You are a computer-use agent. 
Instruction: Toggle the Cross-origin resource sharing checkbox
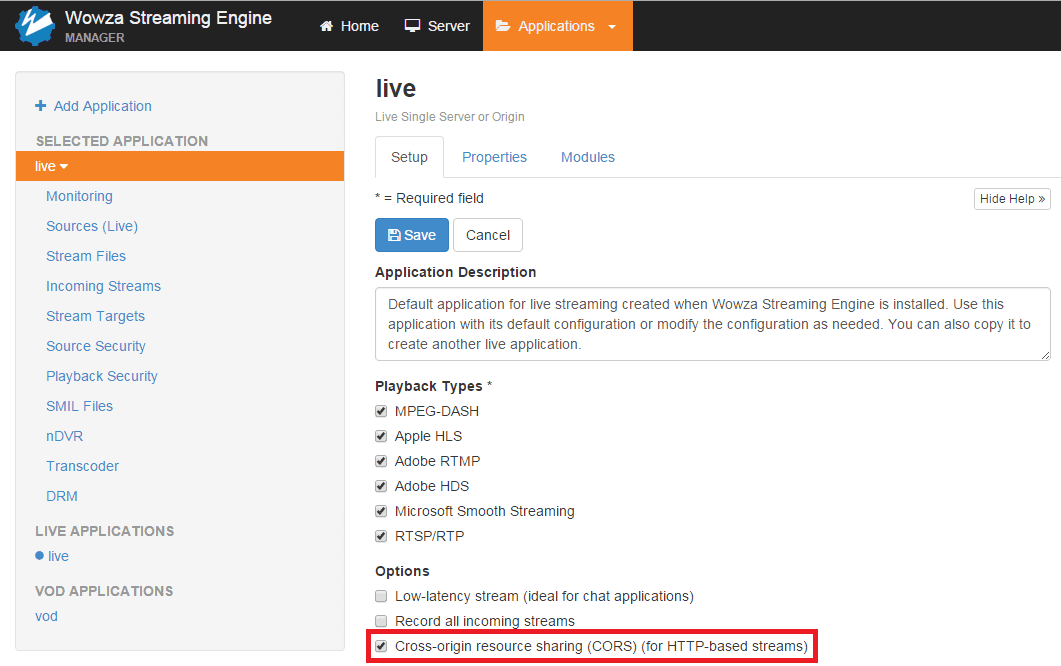coord(381,646)
